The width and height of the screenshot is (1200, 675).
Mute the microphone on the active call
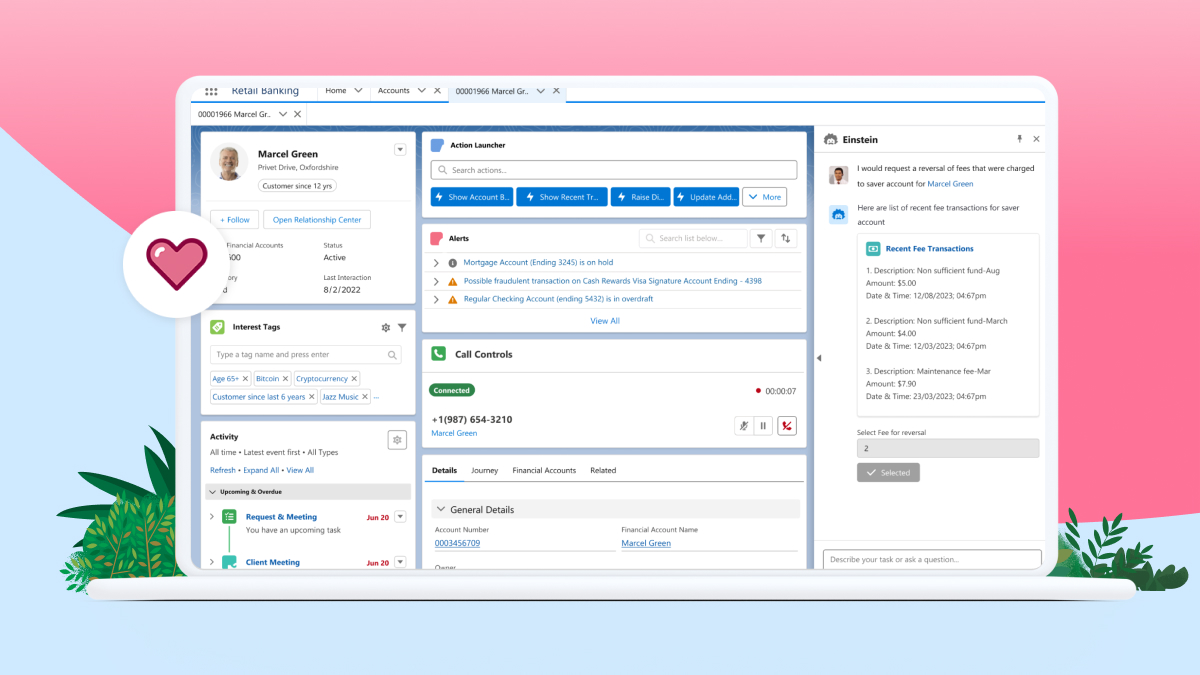click(x=743, y=425)
